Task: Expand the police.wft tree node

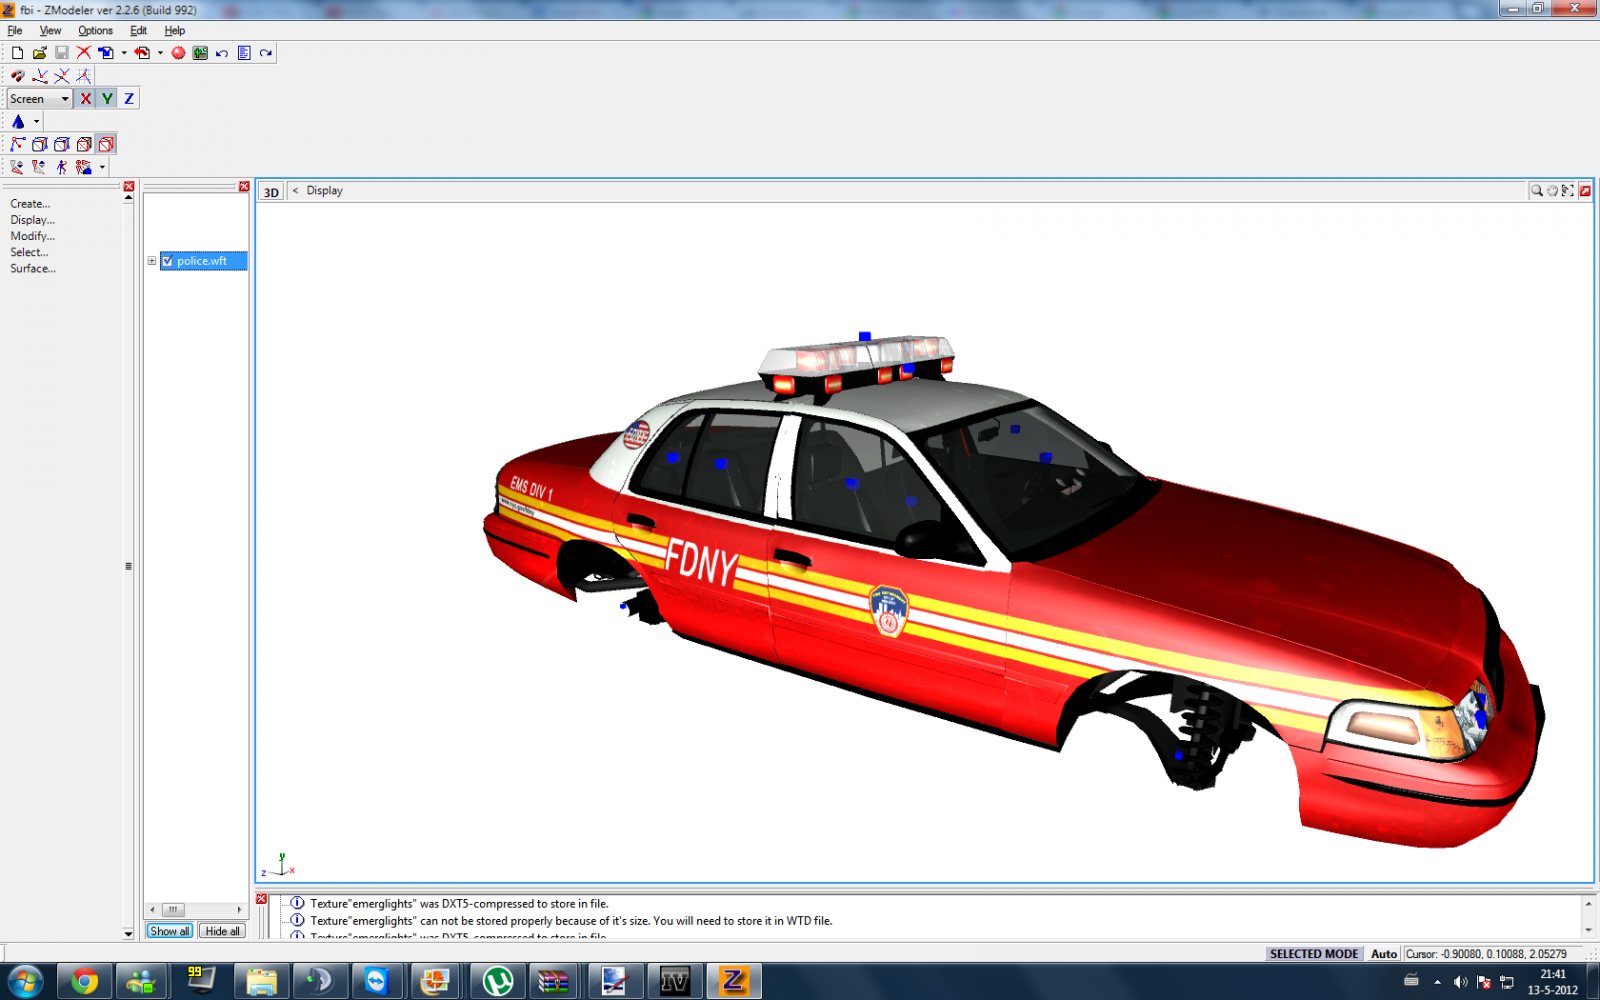Action: 152,261
